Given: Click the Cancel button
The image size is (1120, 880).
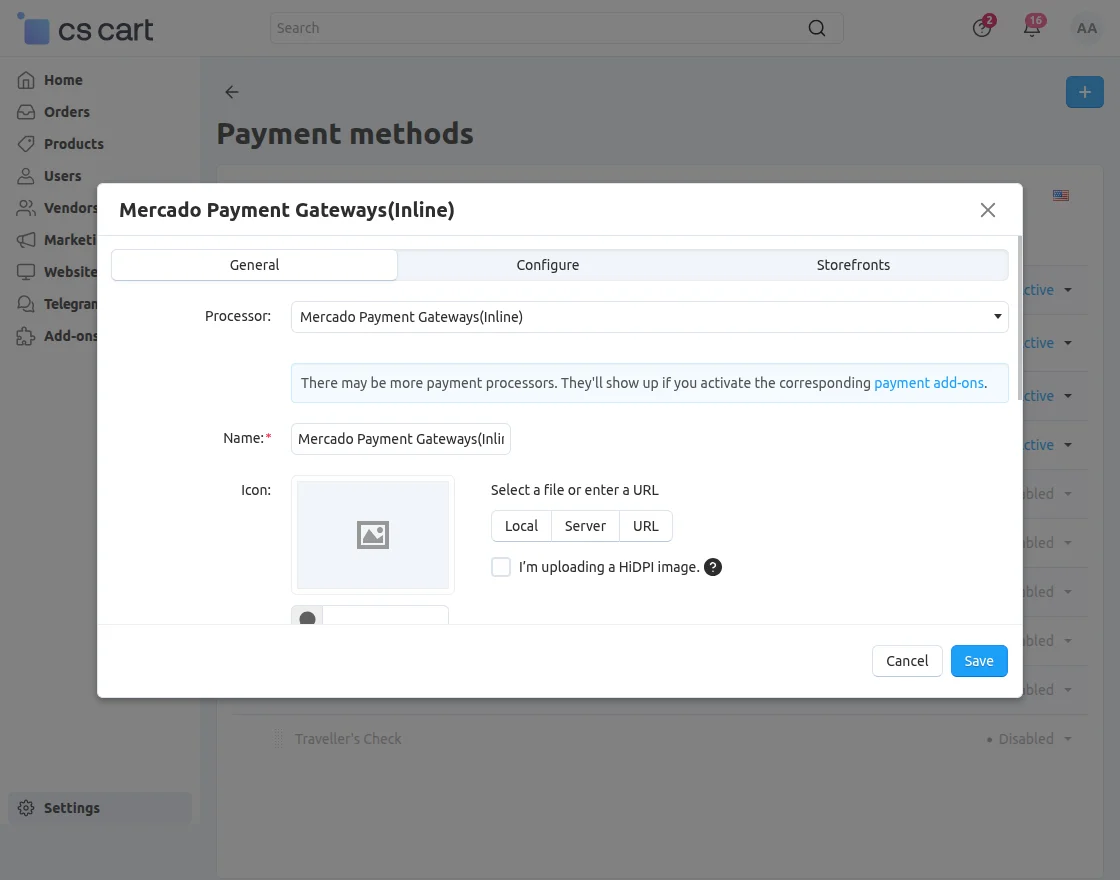Looking at the screenshot, I should (907, 661).
